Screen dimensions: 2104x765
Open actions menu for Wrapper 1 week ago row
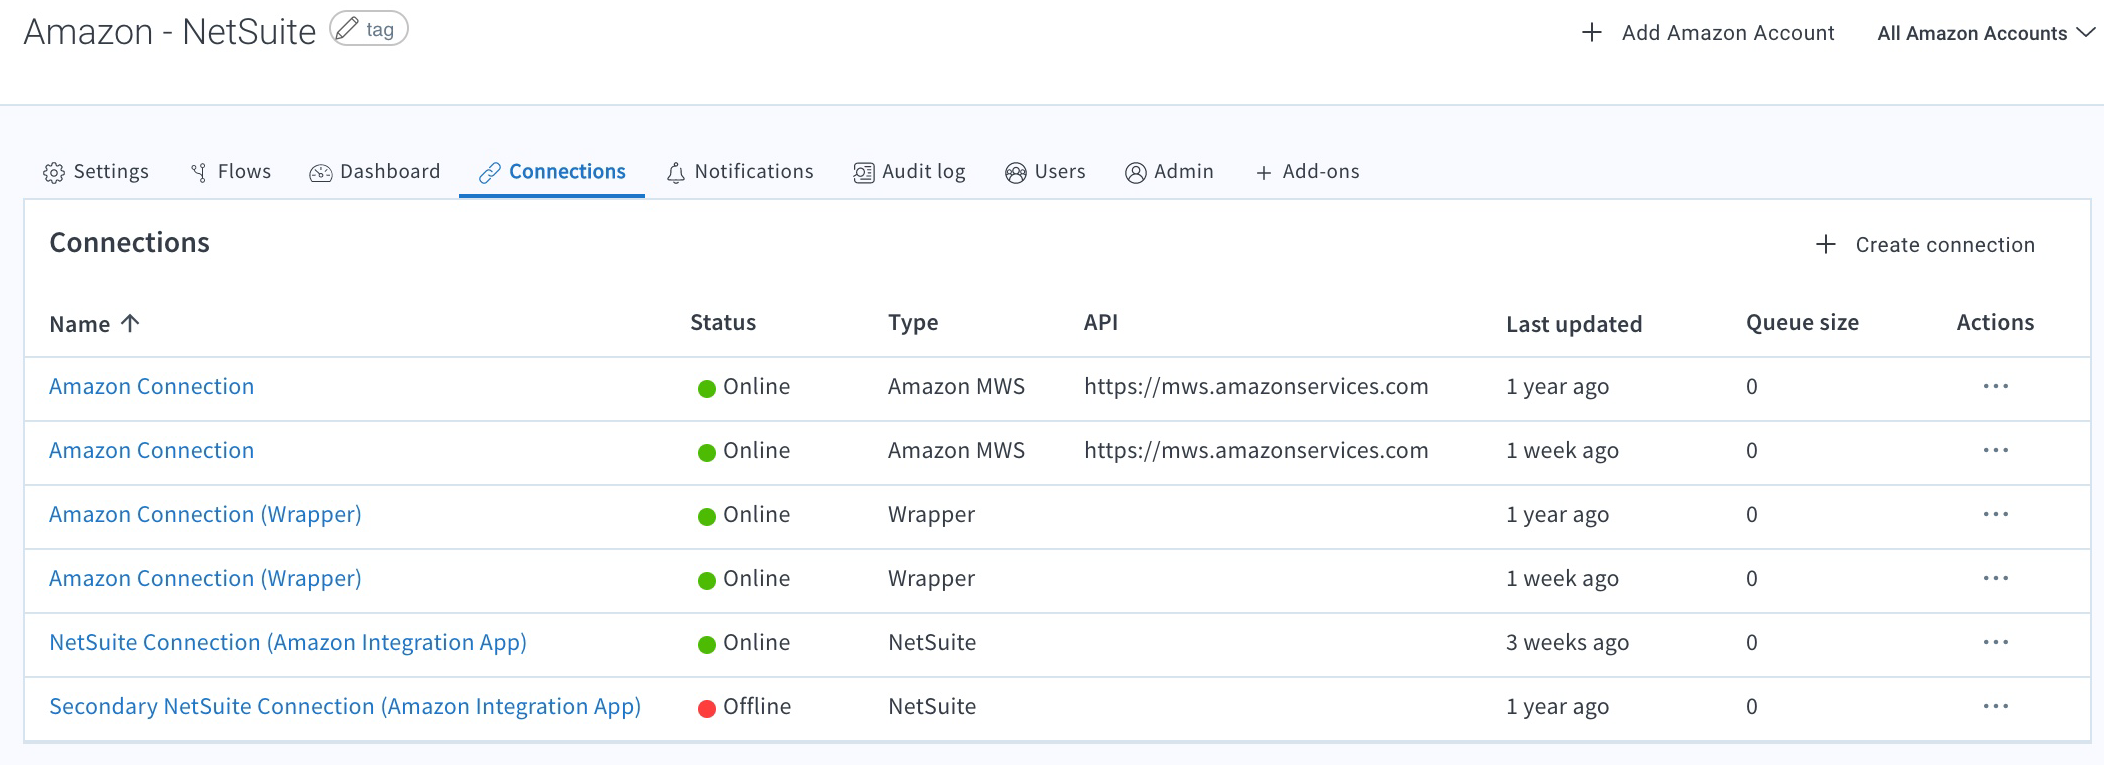[1996, 579]
